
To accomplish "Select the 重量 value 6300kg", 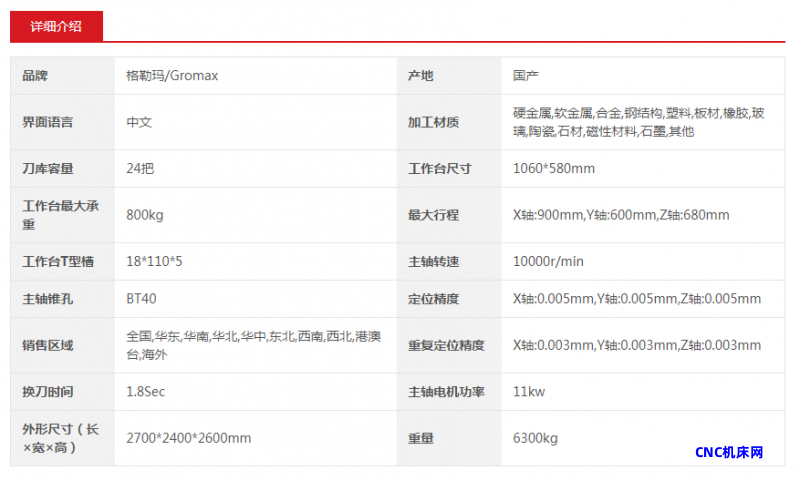I will [534, 438].
